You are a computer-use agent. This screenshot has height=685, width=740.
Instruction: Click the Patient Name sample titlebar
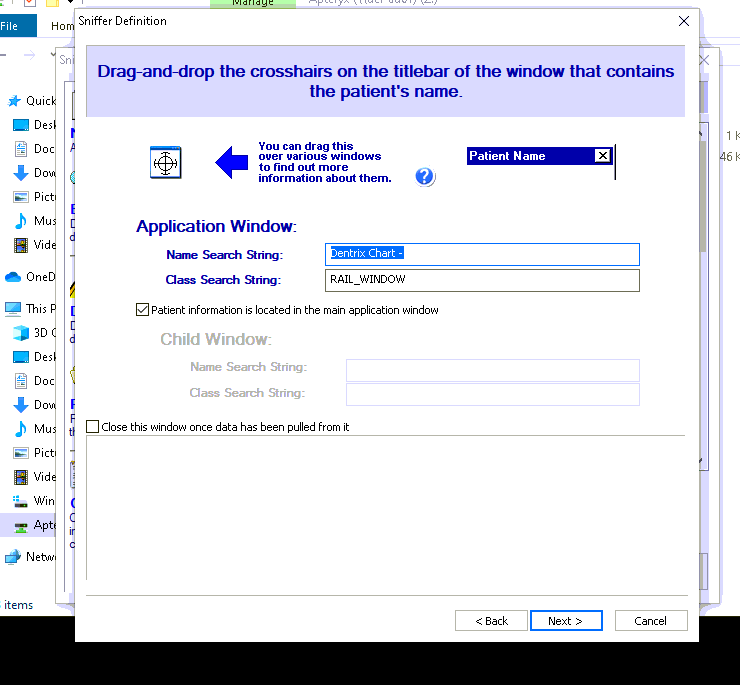pyautogui.click(x=539, y=156)
